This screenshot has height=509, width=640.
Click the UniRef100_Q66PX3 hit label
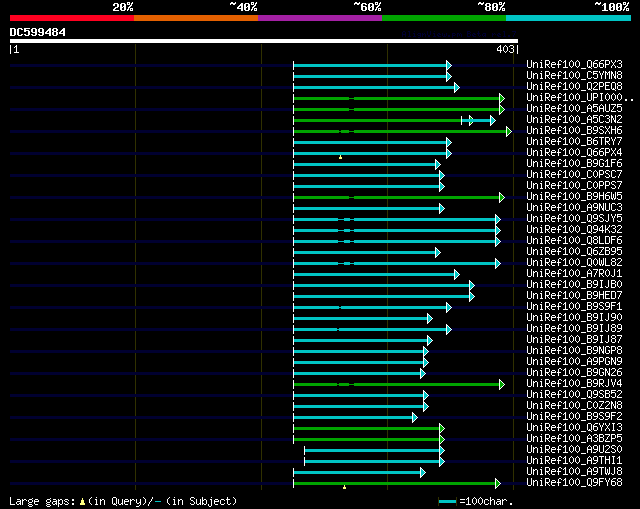(574, 64)
